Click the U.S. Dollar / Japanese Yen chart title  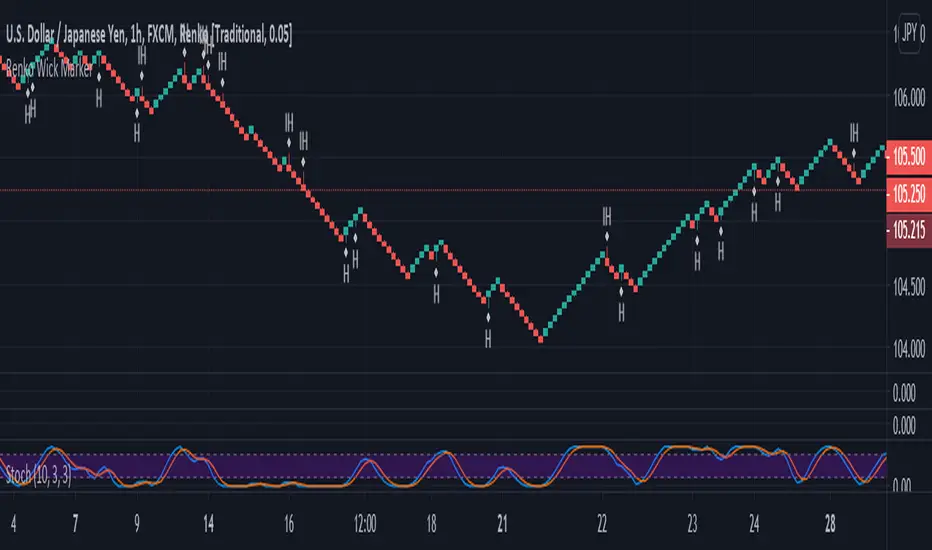point(149,35)
